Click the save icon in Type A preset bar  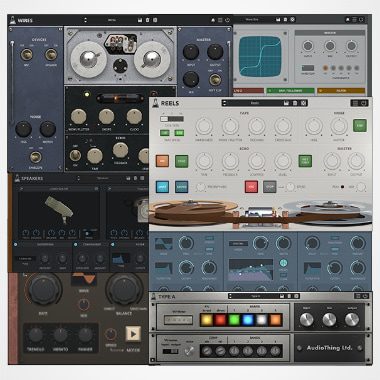(282, 296)
